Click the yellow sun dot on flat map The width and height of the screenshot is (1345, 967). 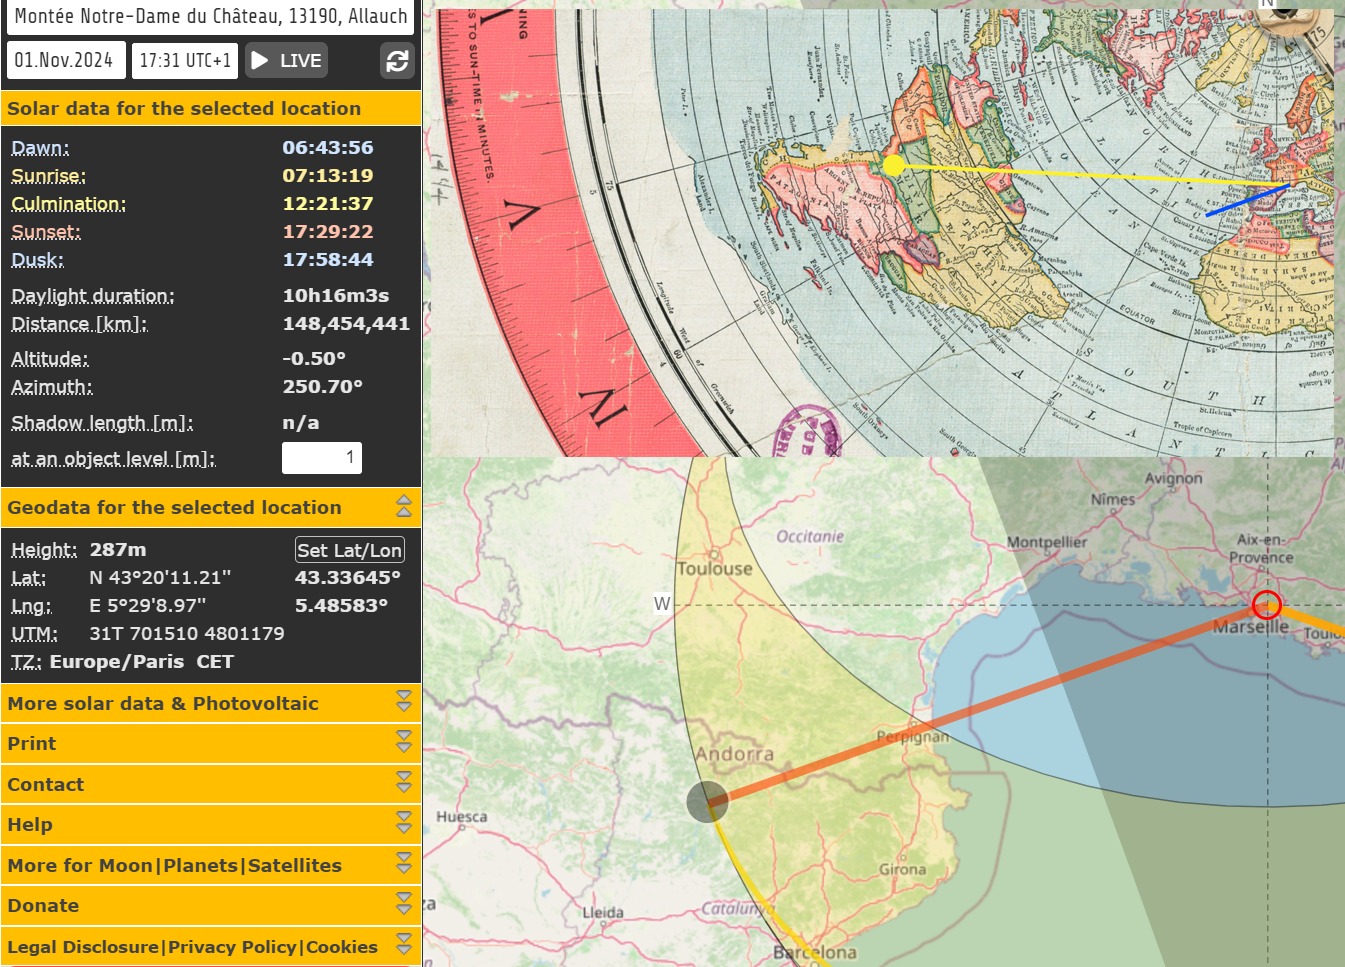click(894, 166)
